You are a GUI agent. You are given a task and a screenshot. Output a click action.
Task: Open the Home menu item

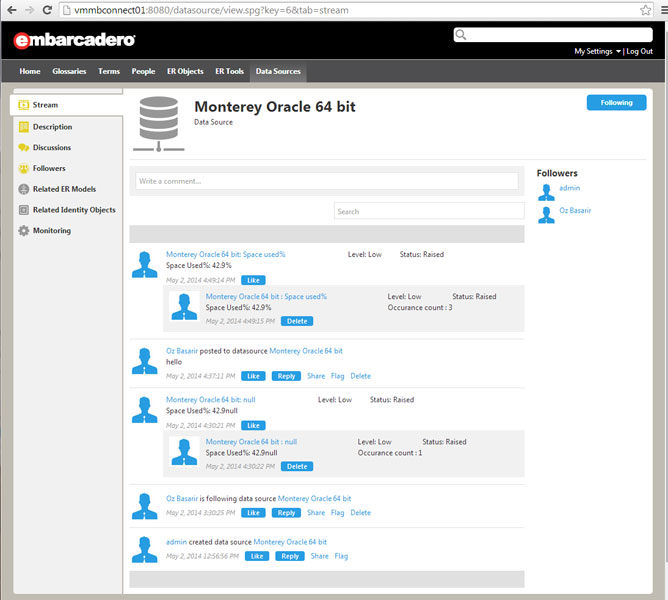[30, 71]
